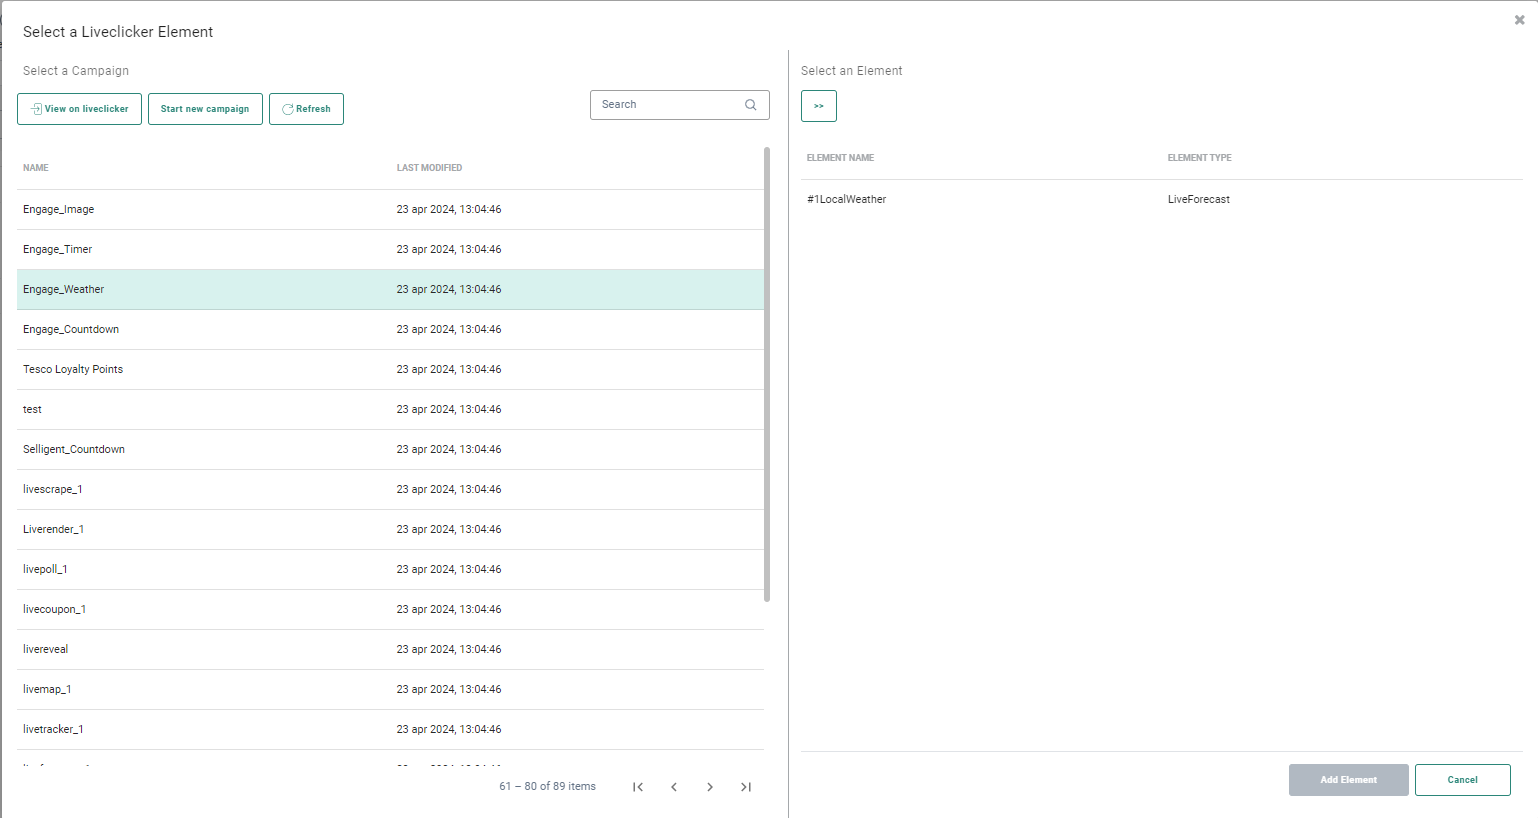Click the search magnifier icon
Screen dimensions: 1538x818
point(750,105)
